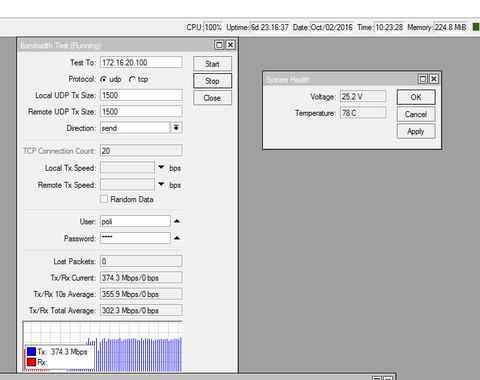Click the Local Tx Speed input field
The width and height of the screenshot is (480, 380).
pyautogui.click(x=127, y=167)
